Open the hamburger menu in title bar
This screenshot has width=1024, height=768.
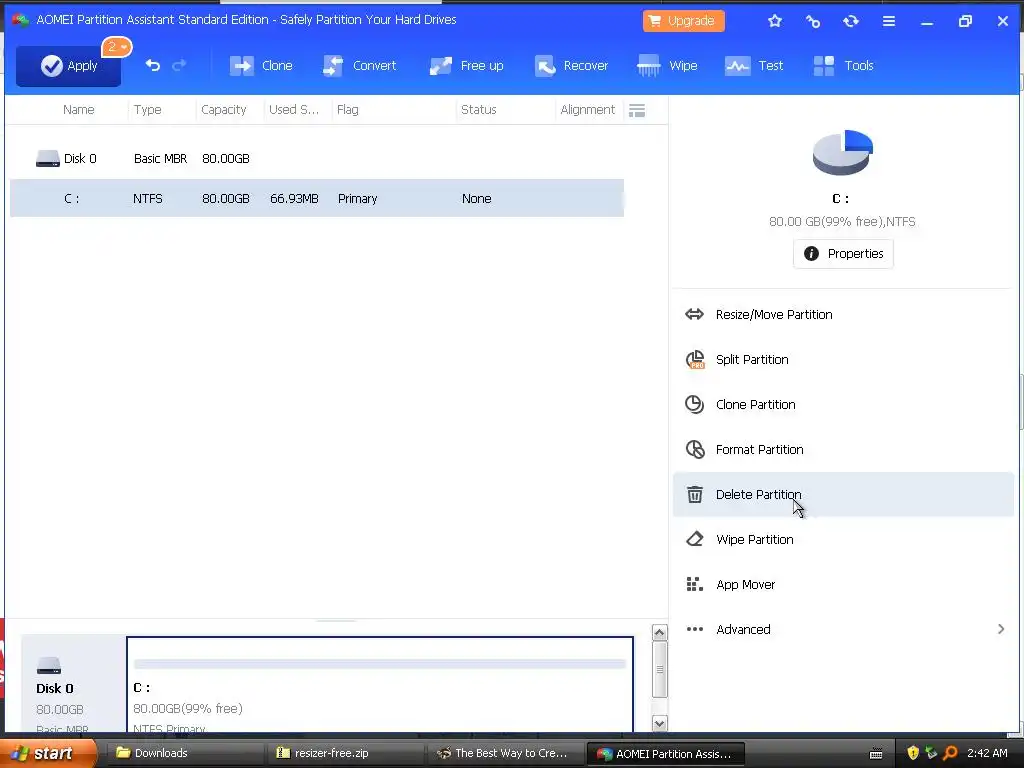tap(889, 21)
